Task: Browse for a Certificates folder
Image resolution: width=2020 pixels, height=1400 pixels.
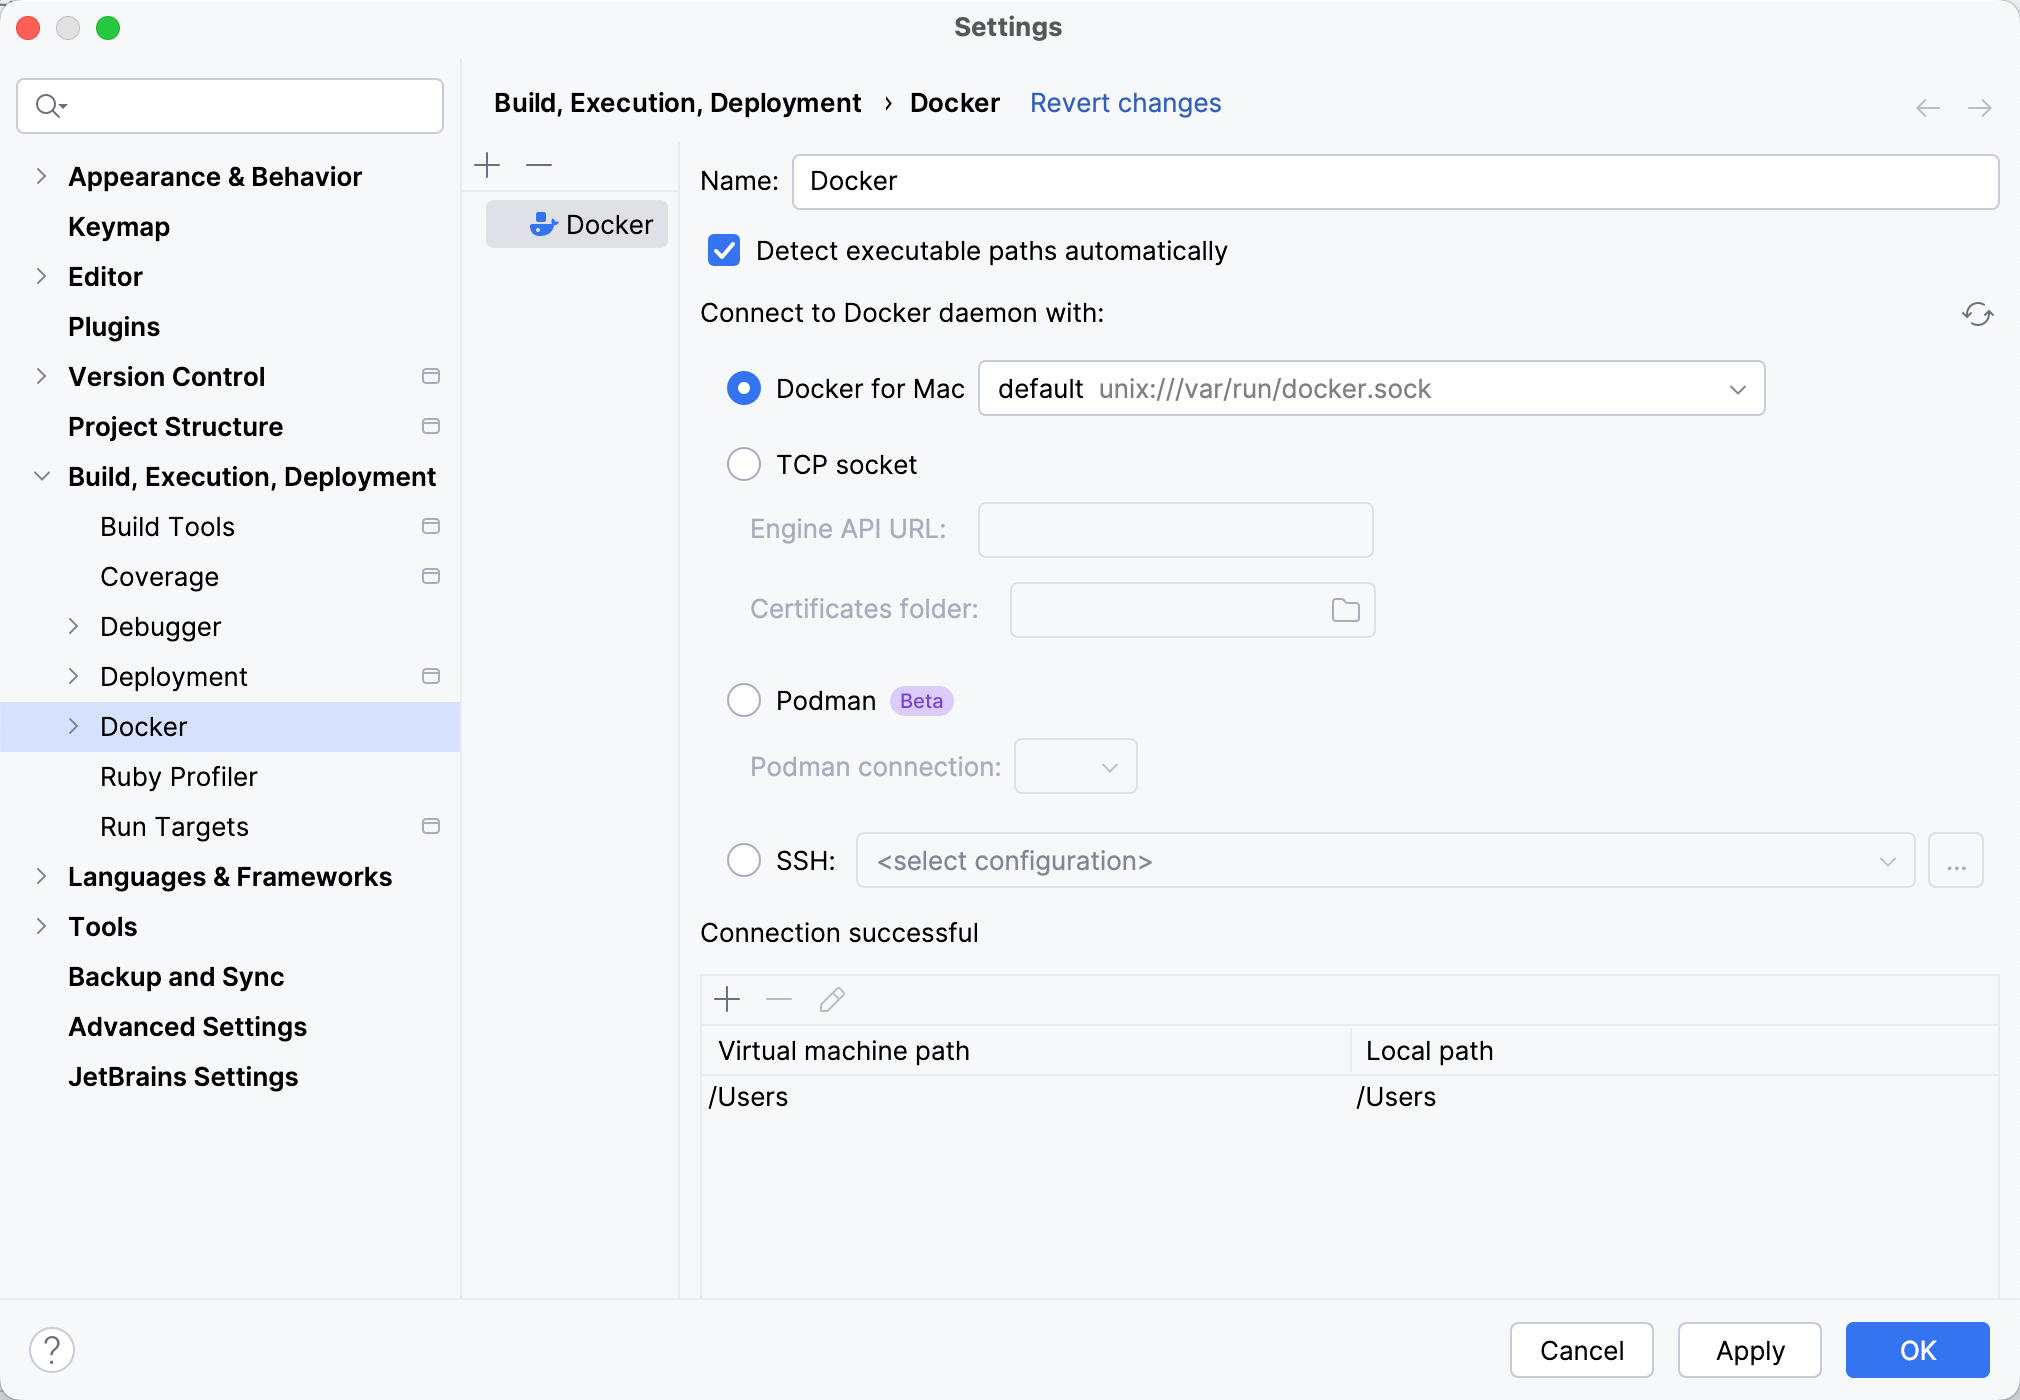Action: [x=1344, y=609]
